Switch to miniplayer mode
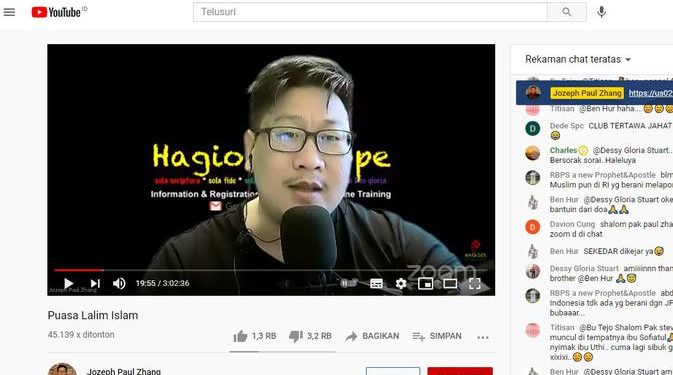673x375 pixels. tap(425, 283)
